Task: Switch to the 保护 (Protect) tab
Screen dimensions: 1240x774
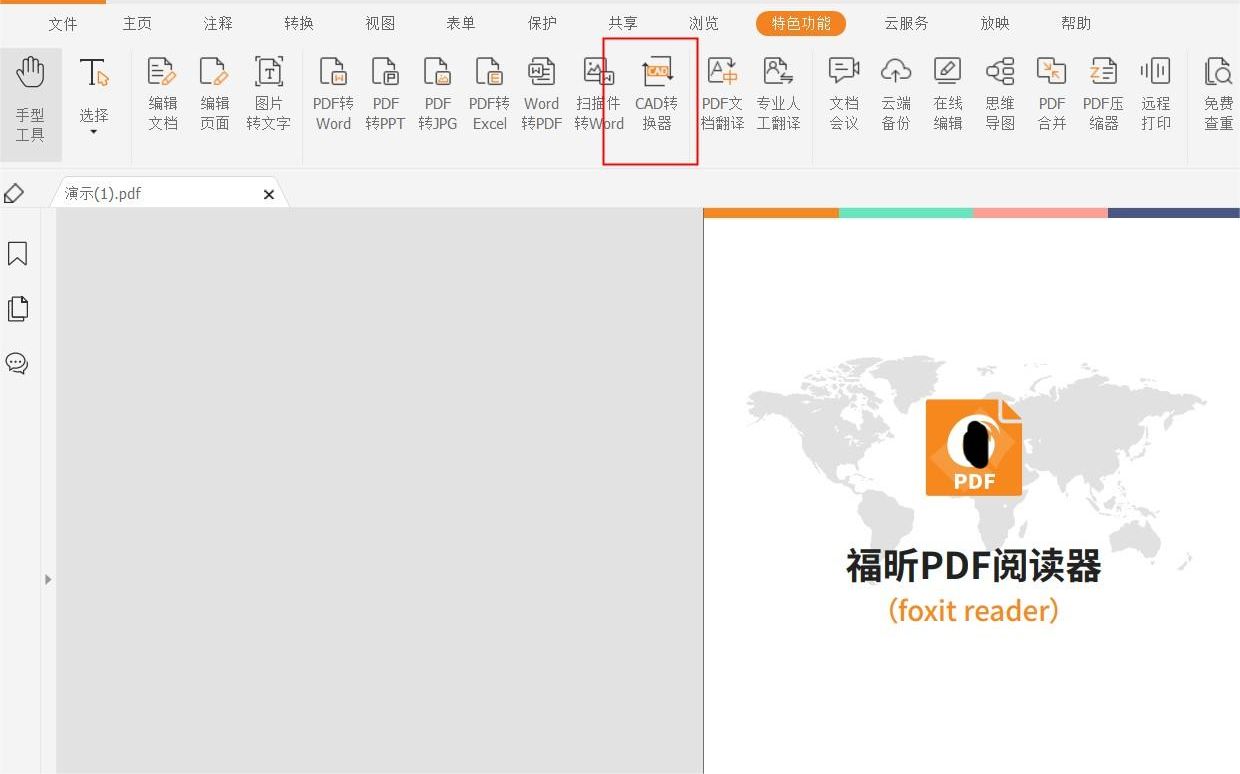Action: (542, 23)
